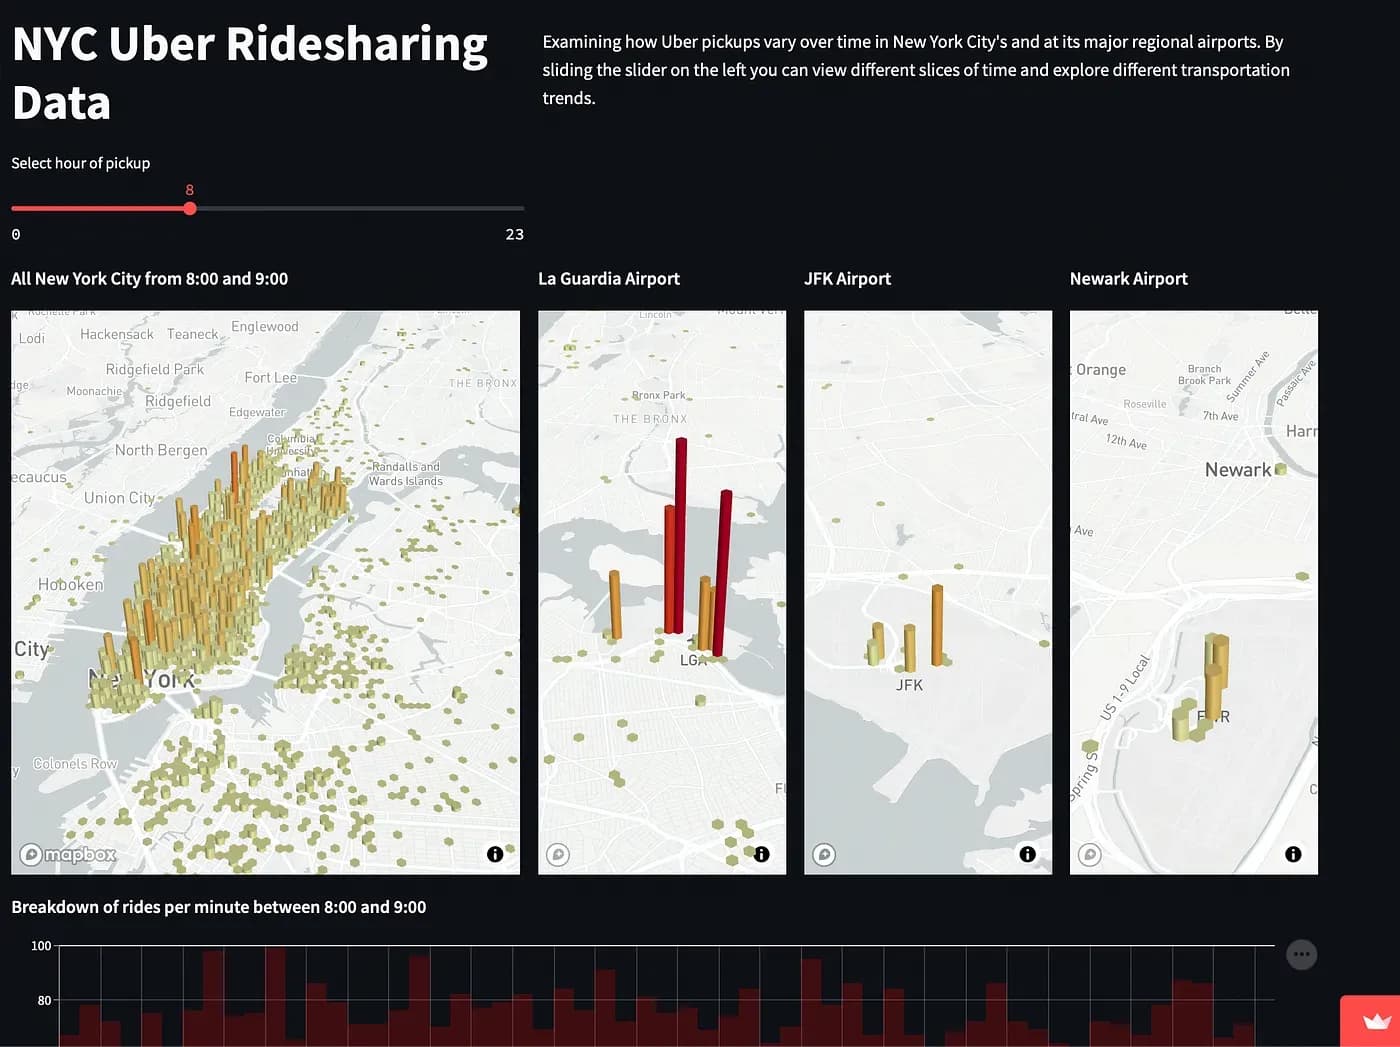1400x1047 pixels.
Task: Click the Newark label on Newark map
Action: pyautogui.click(x=1238, y=470)
